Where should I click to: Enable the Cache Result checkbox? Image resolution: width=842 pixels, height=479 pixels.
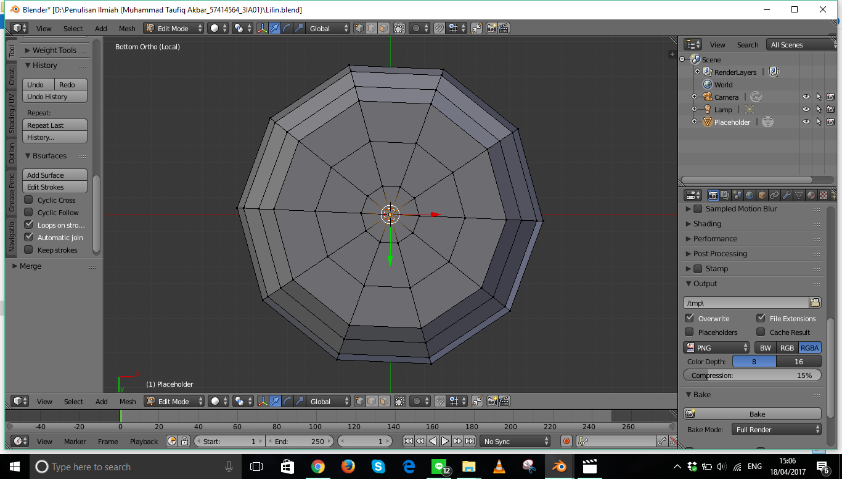761,332
